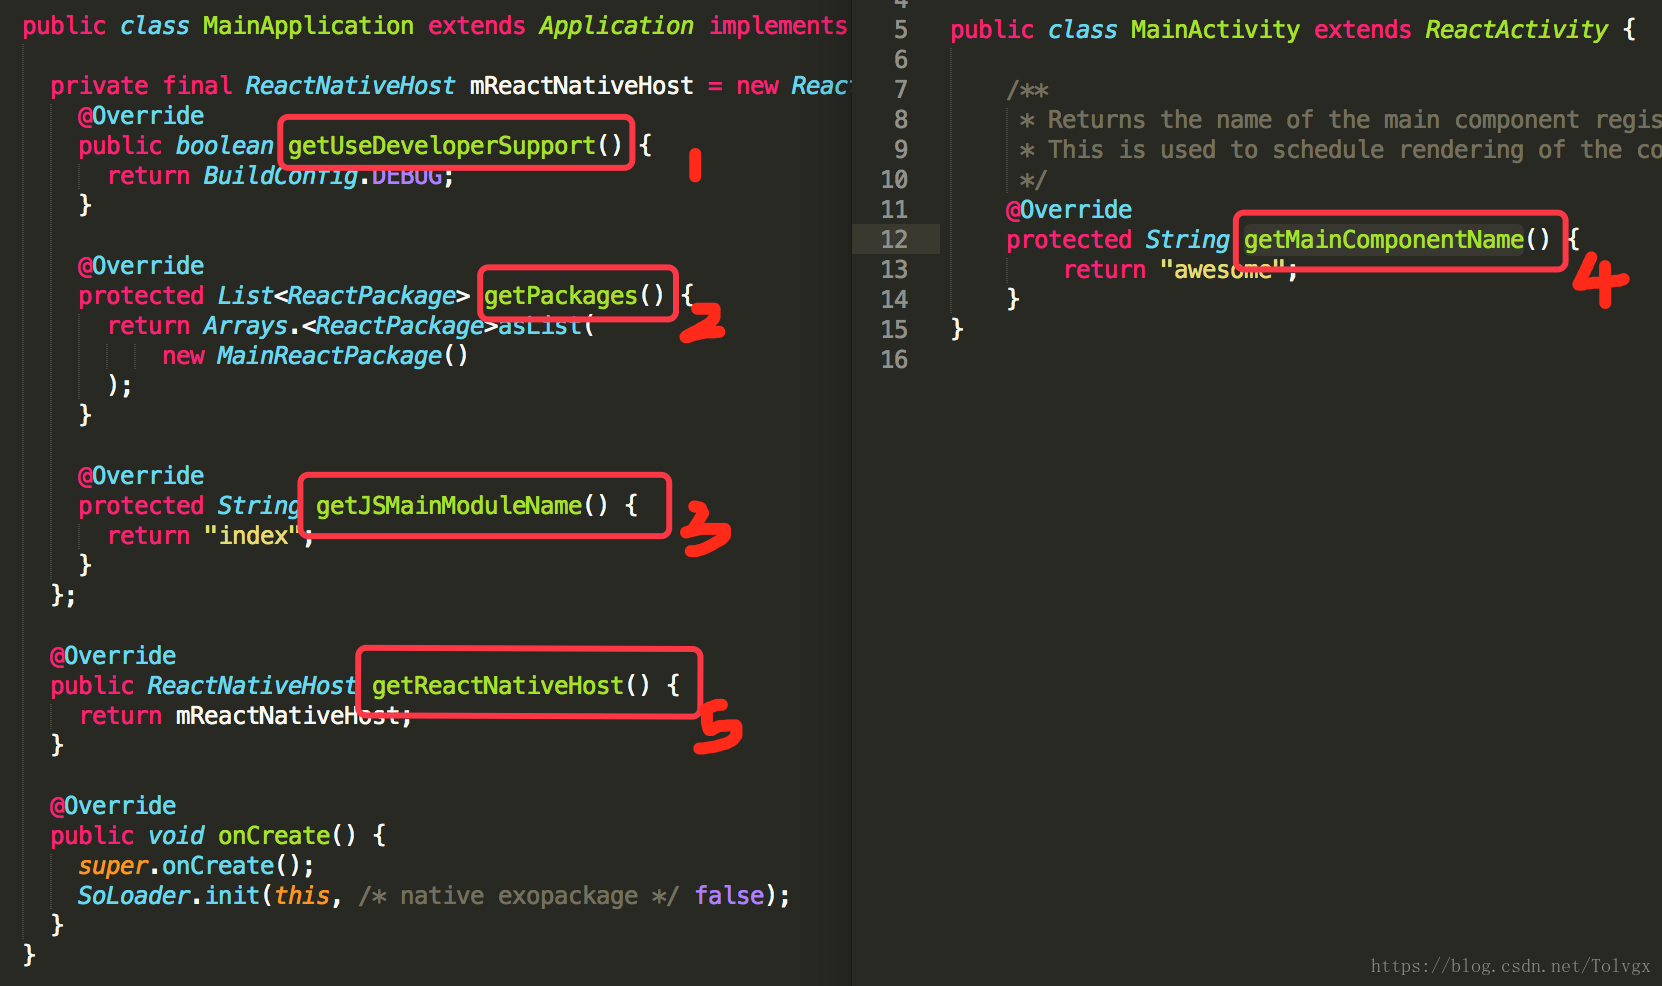This screenshot has width=1662, height=986.
Task: Click the getMainComponentName method name
Action: point(1384,240)
